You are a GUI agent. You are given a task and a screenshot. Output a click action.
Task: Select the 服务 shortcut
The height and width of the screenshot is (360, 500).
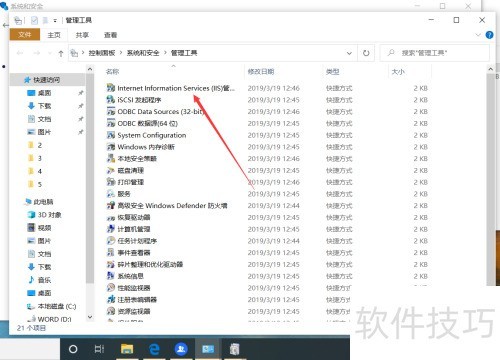point(118,194)
